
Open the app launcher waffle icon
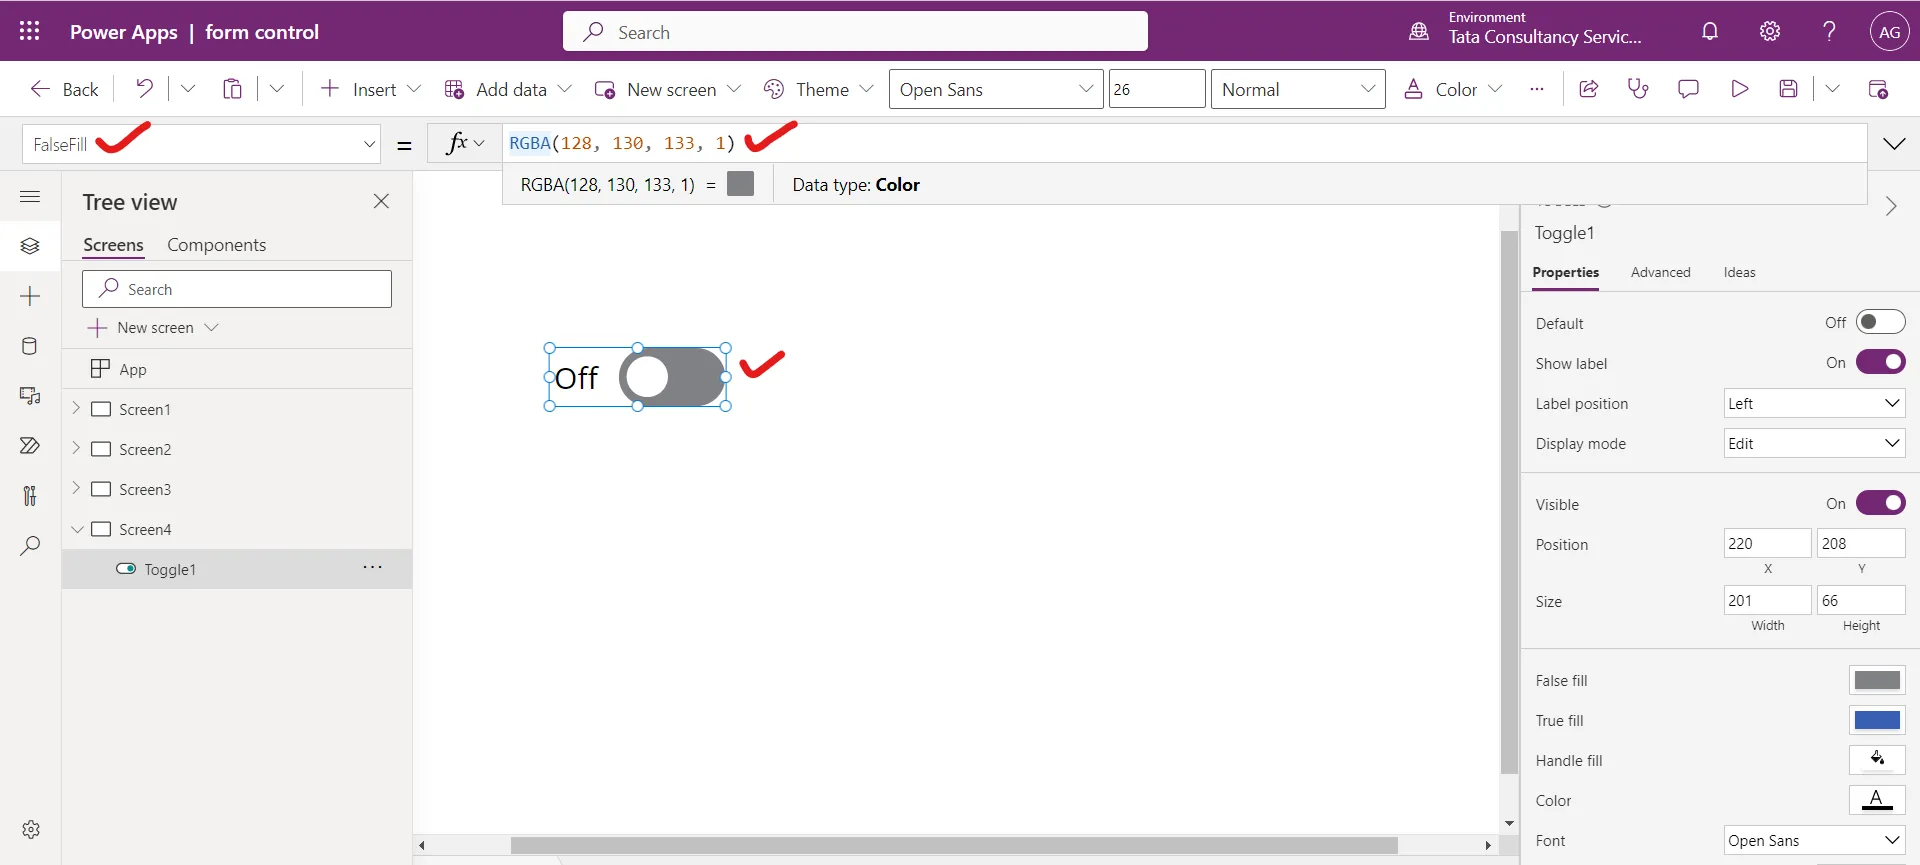pos(30,31)
